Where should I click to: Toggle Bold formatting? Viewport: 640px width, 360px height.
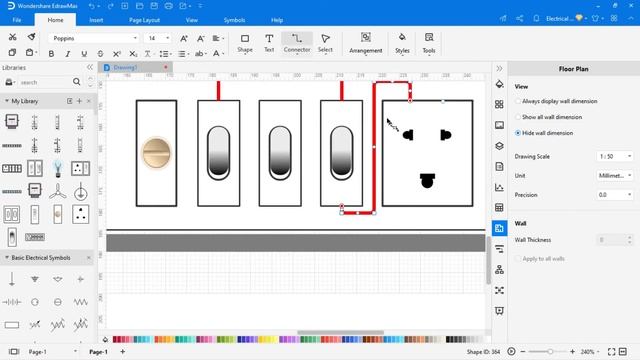(51, 53)
